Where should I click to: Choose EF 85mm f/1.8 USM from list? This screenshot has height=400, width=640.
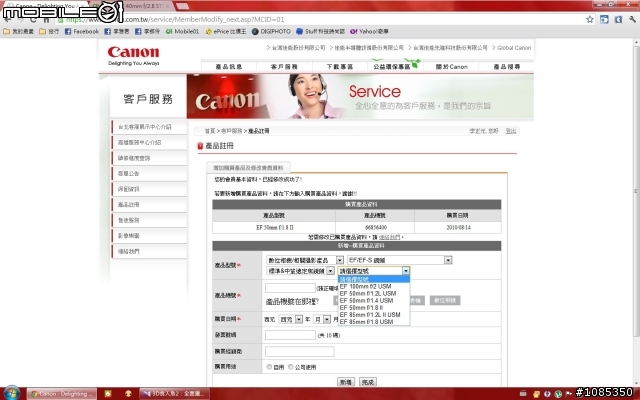[373, 322]
